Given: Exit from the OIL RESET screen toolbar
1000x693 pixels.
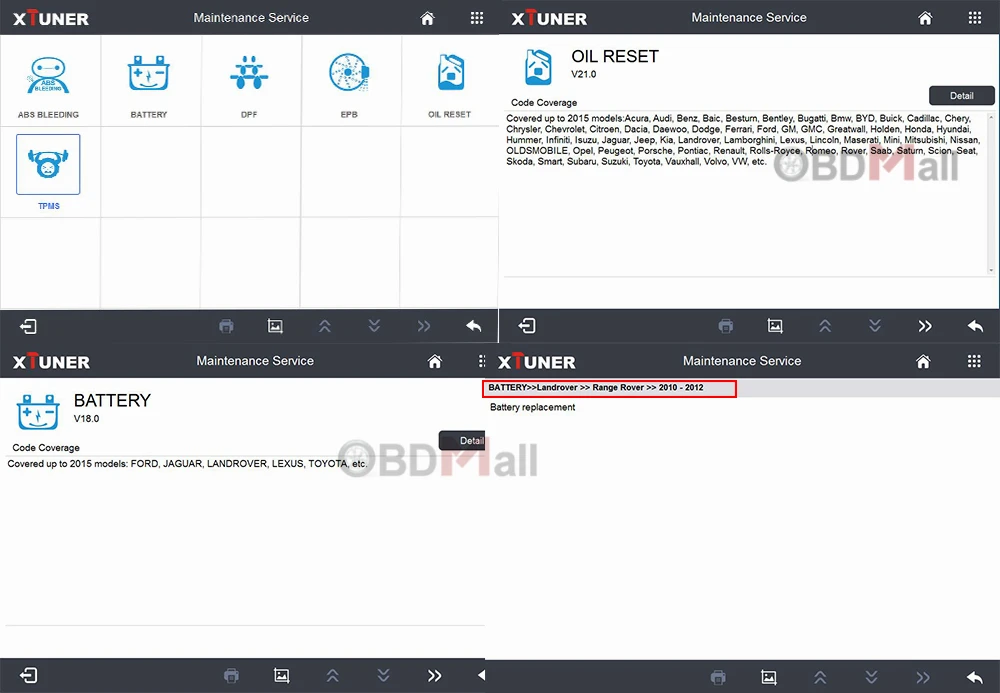Looking at the screenshot, I should tap(527, 326).
